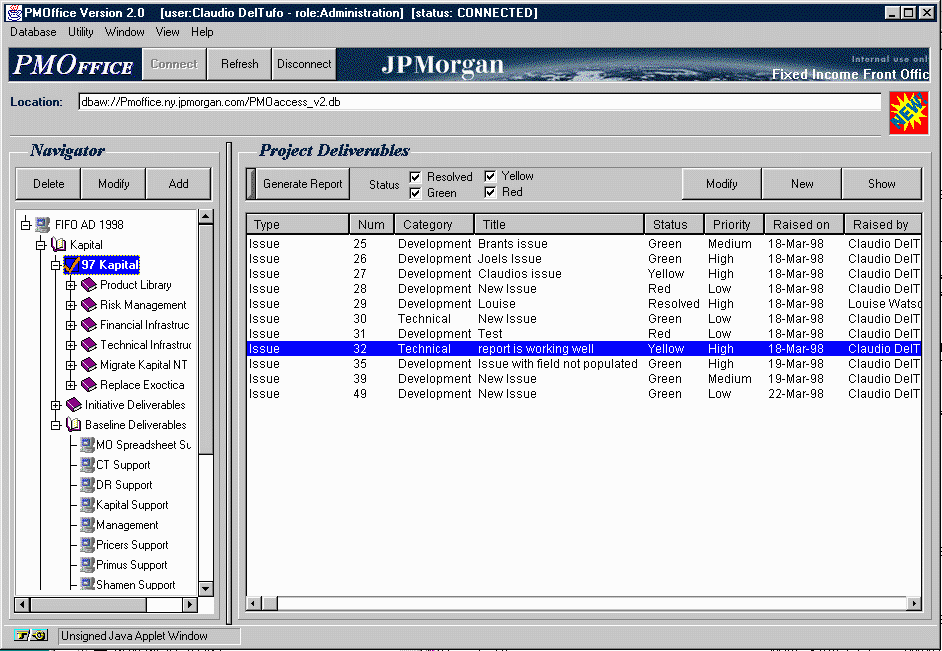Click the computer icon for DR Support
Screen dimensions: 942x651
pyautogui.click(x=88, y=485)
